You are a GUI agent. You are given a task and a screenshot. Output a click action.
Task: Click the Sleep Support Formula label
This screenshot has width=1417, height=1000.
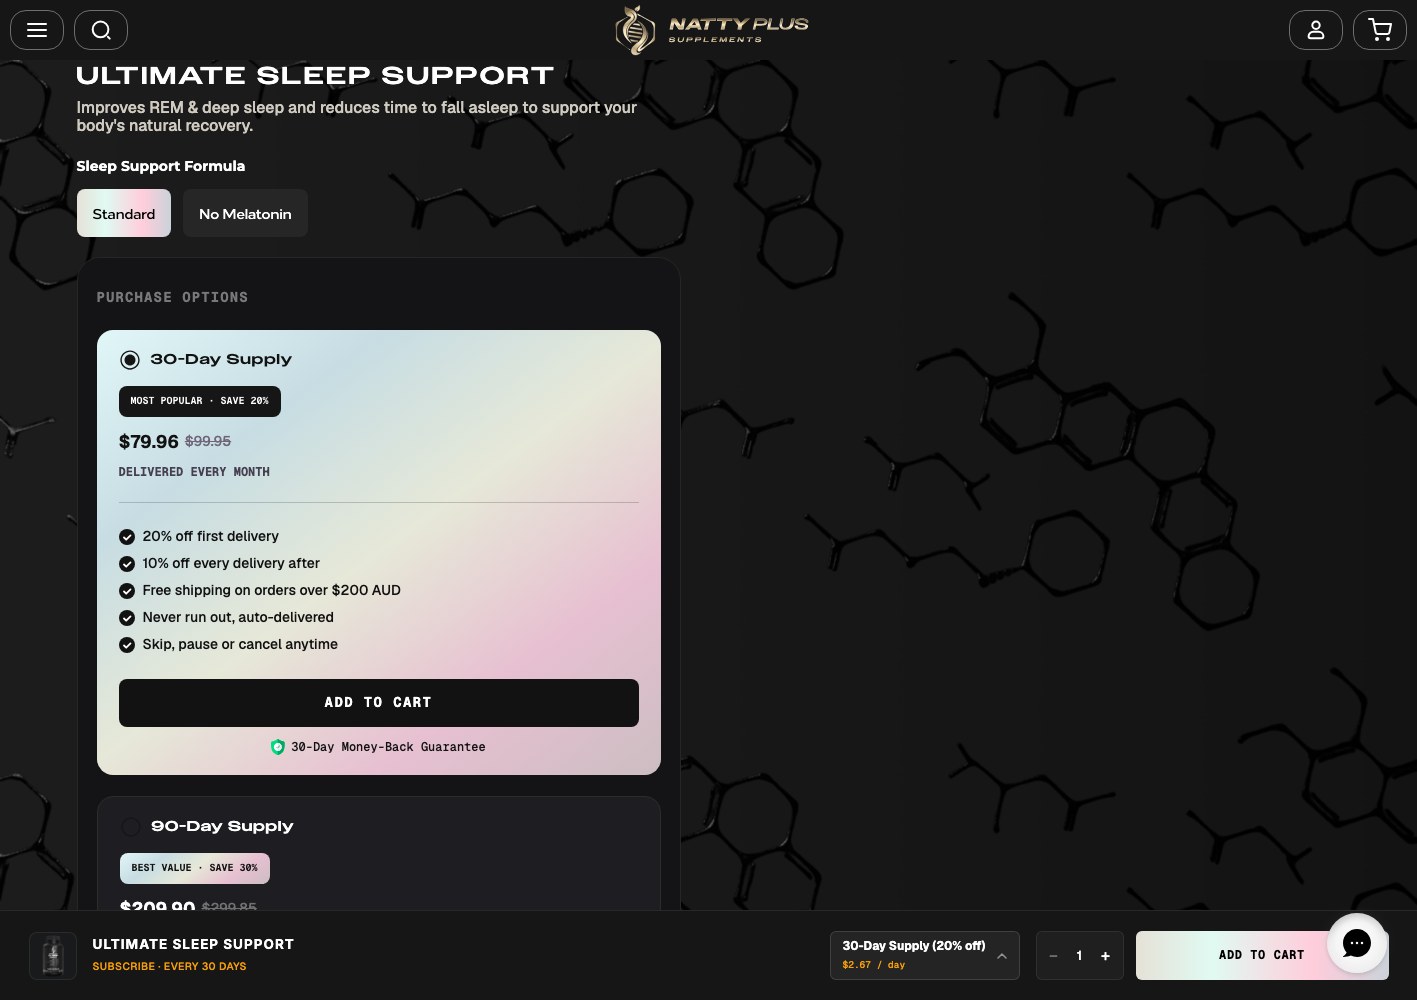click(x=161, y=166)
